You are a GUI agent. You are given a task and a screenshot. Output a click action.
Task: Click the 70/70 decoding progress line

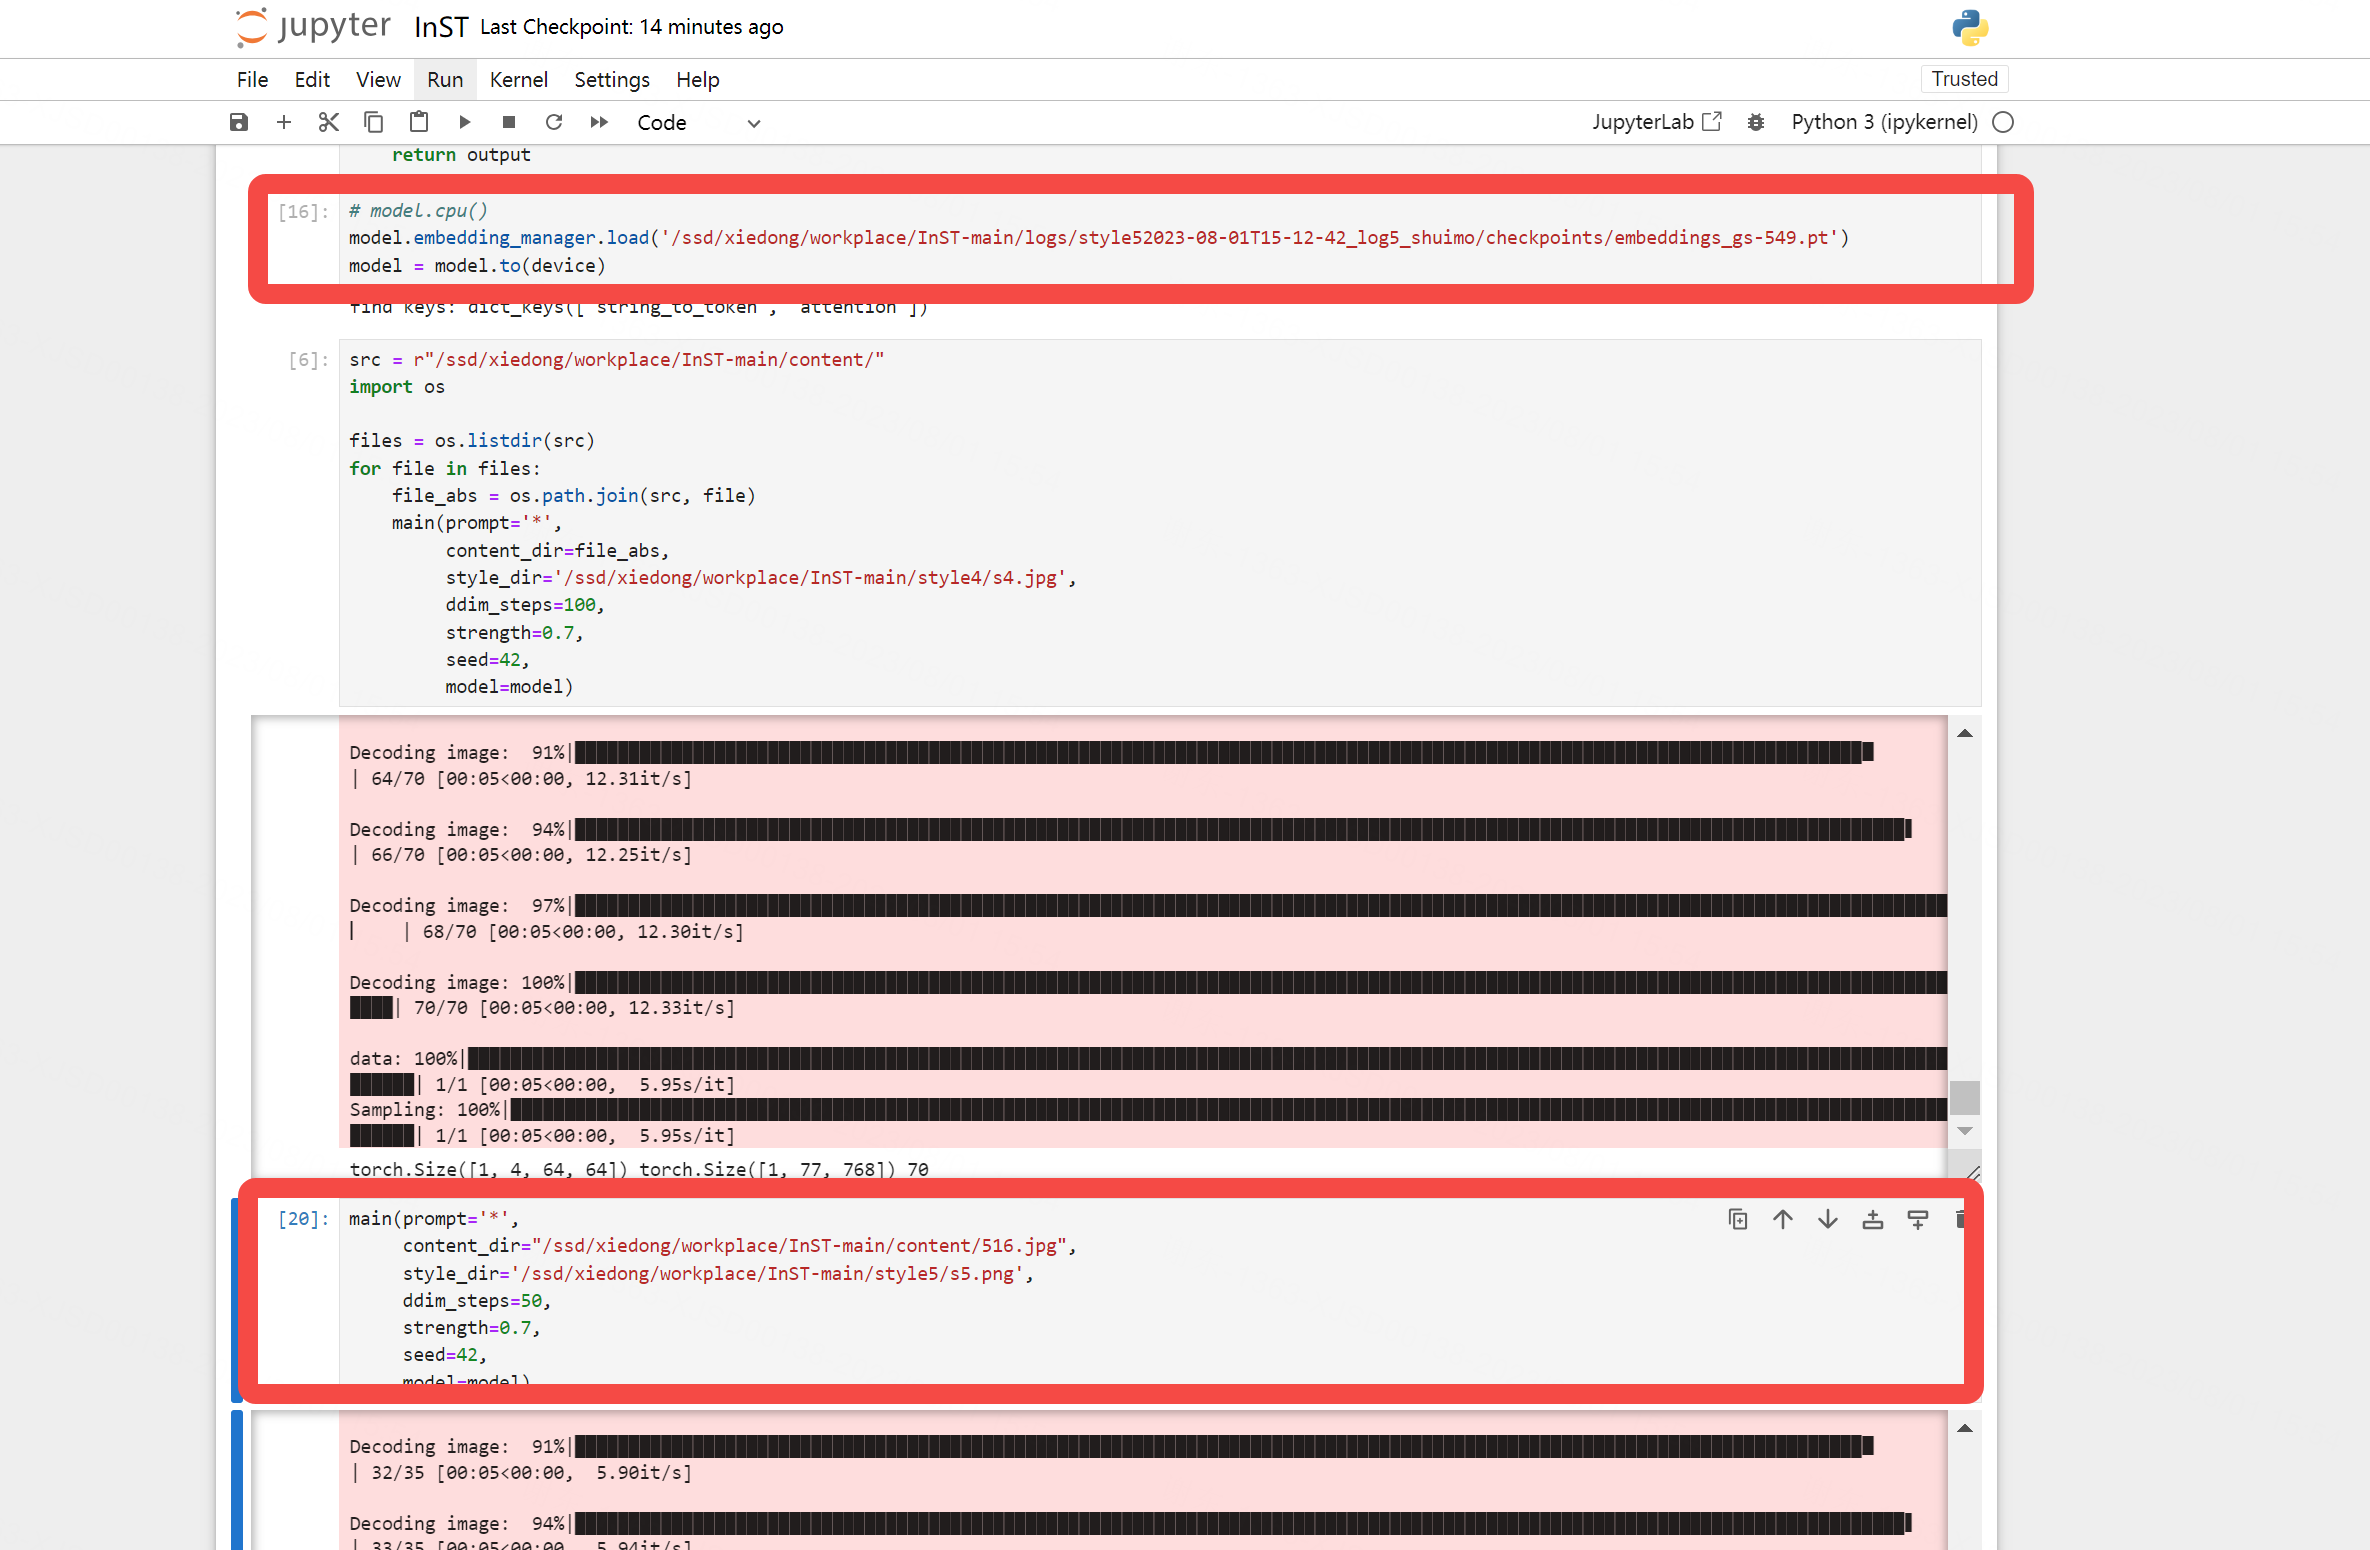tap(542, 1008)
